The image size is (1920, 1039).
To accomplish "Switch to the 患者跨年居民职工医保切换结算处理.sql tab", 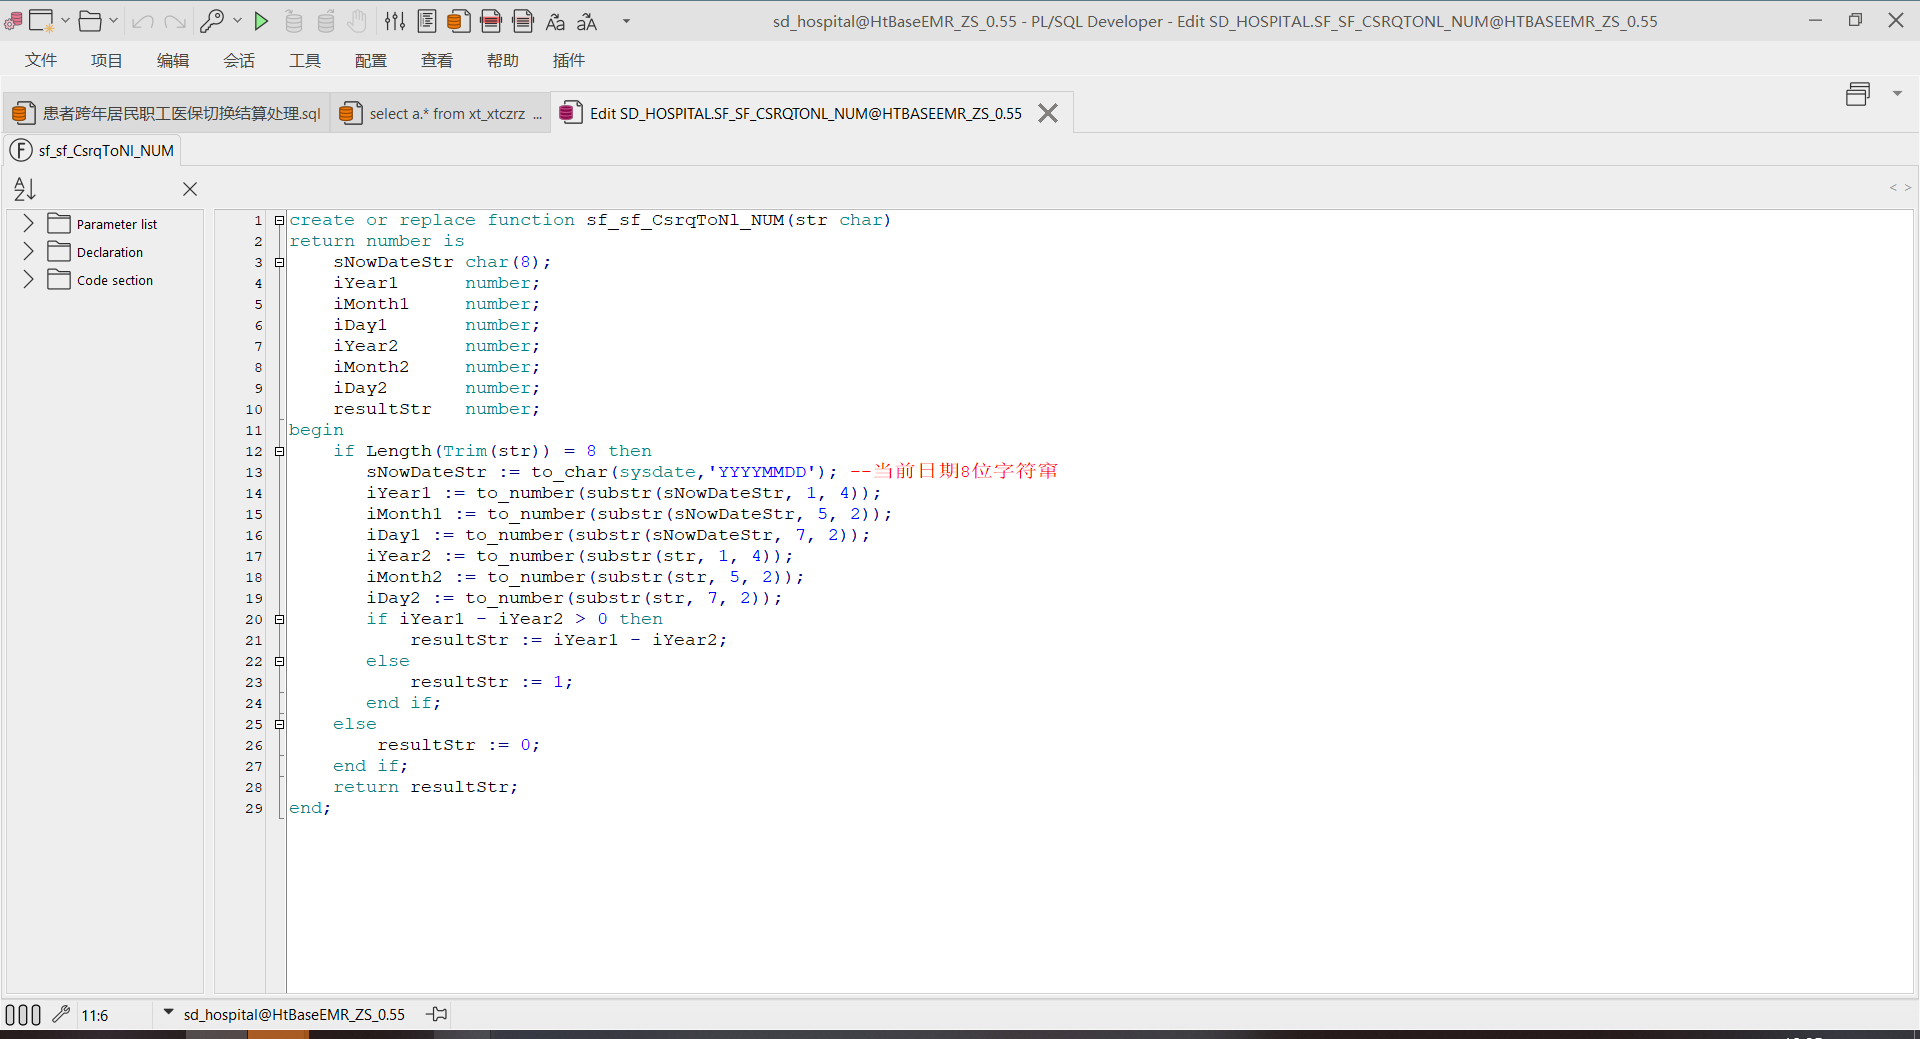I will coord(167,113).
